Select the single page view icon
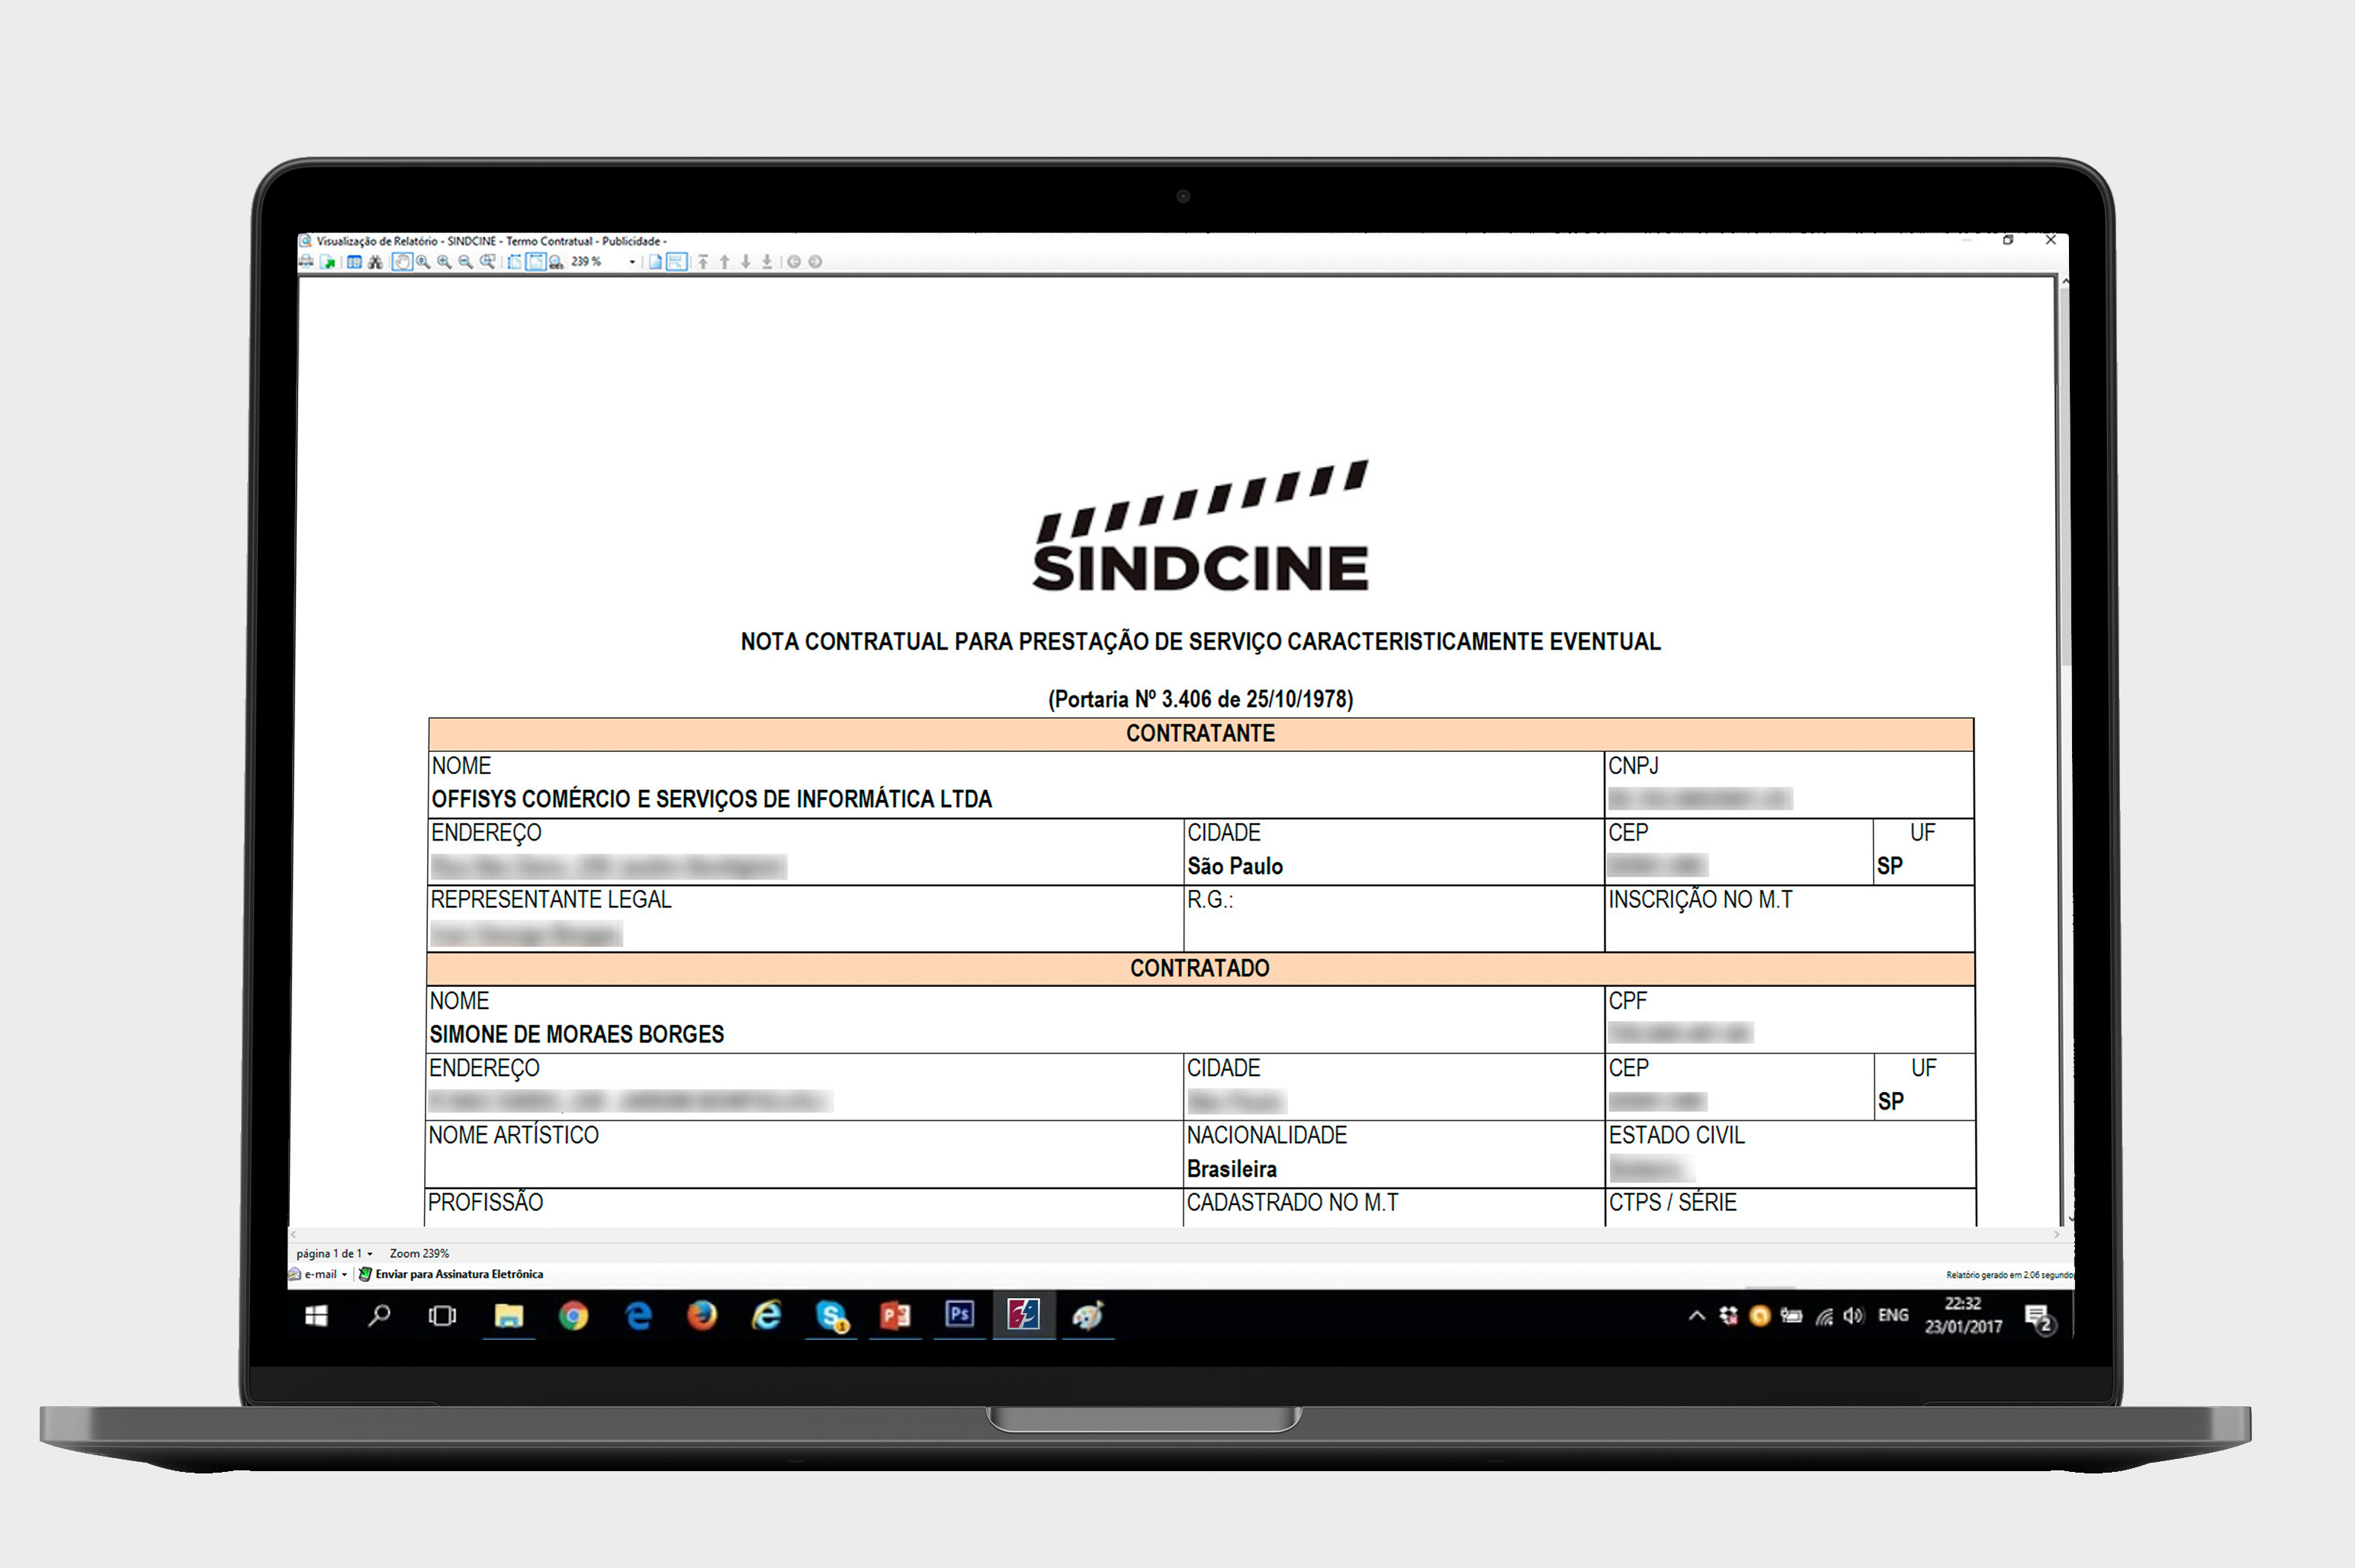The width and height of the screenshot is (2355, 1568). click(655, 262)
